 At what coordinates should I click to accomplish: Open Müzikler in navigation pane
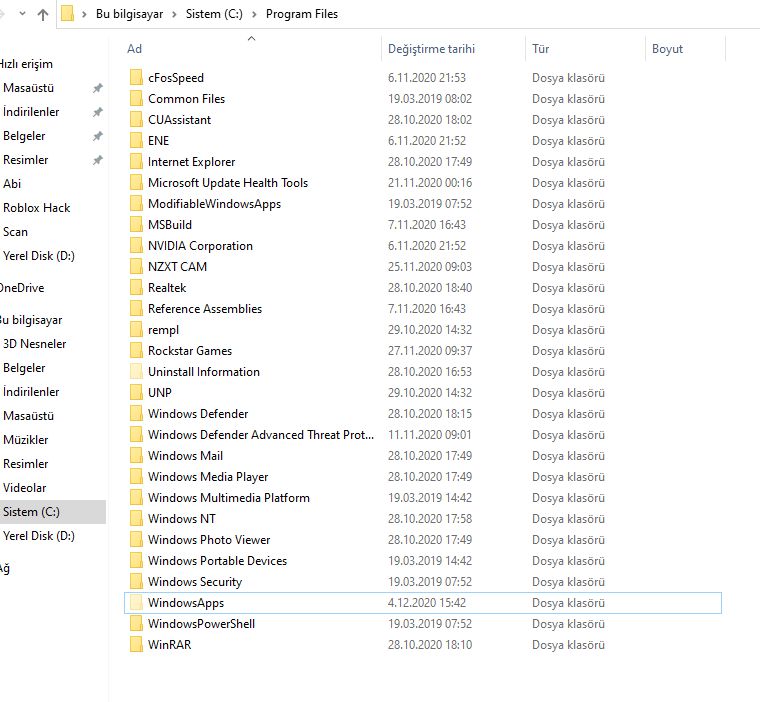click(x=26, y=440)
